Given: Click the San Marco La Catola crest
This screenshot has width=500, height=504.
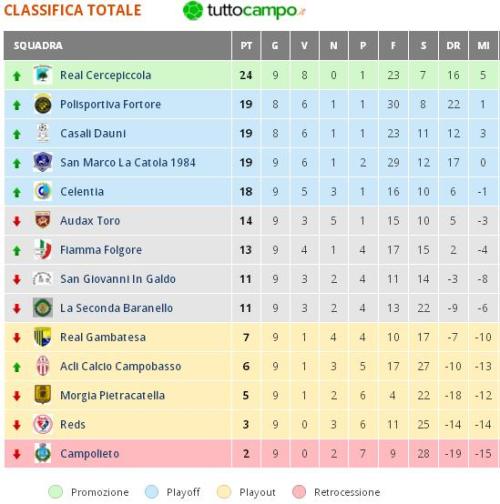Looking at the screenshot, I should click(x=43, y=162).
